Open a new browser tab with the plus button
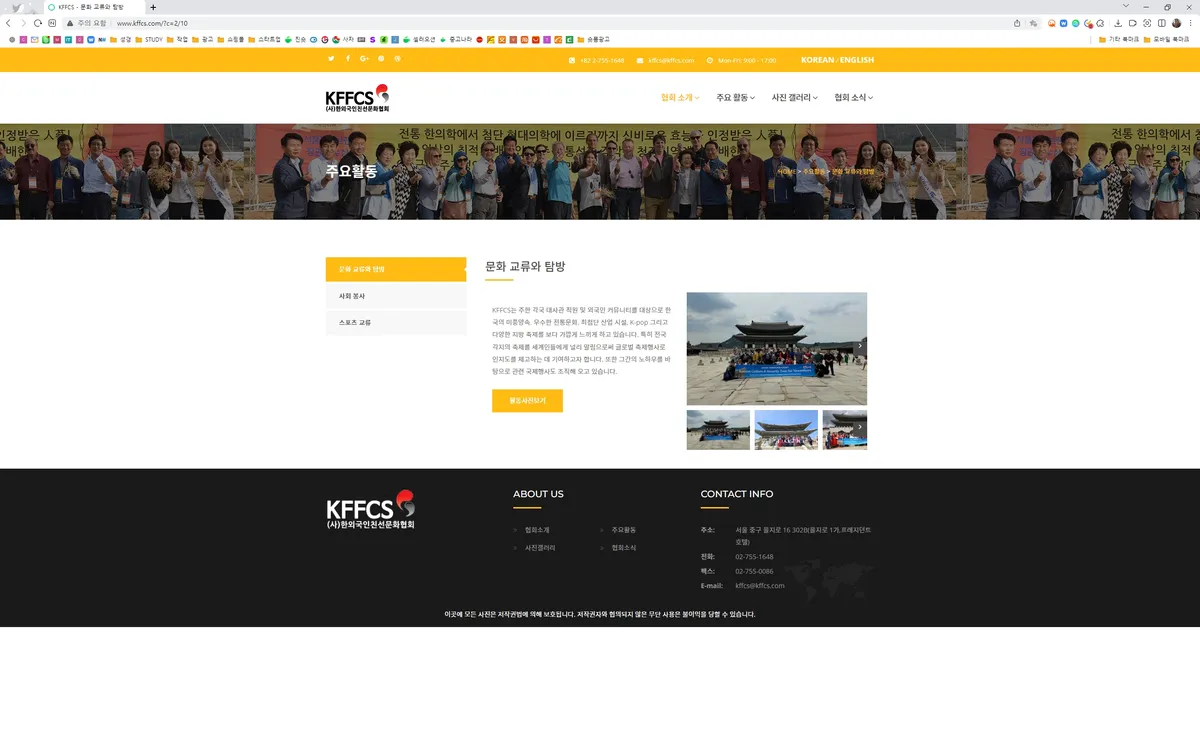The image size is (1200, 731). pos(153,7)
